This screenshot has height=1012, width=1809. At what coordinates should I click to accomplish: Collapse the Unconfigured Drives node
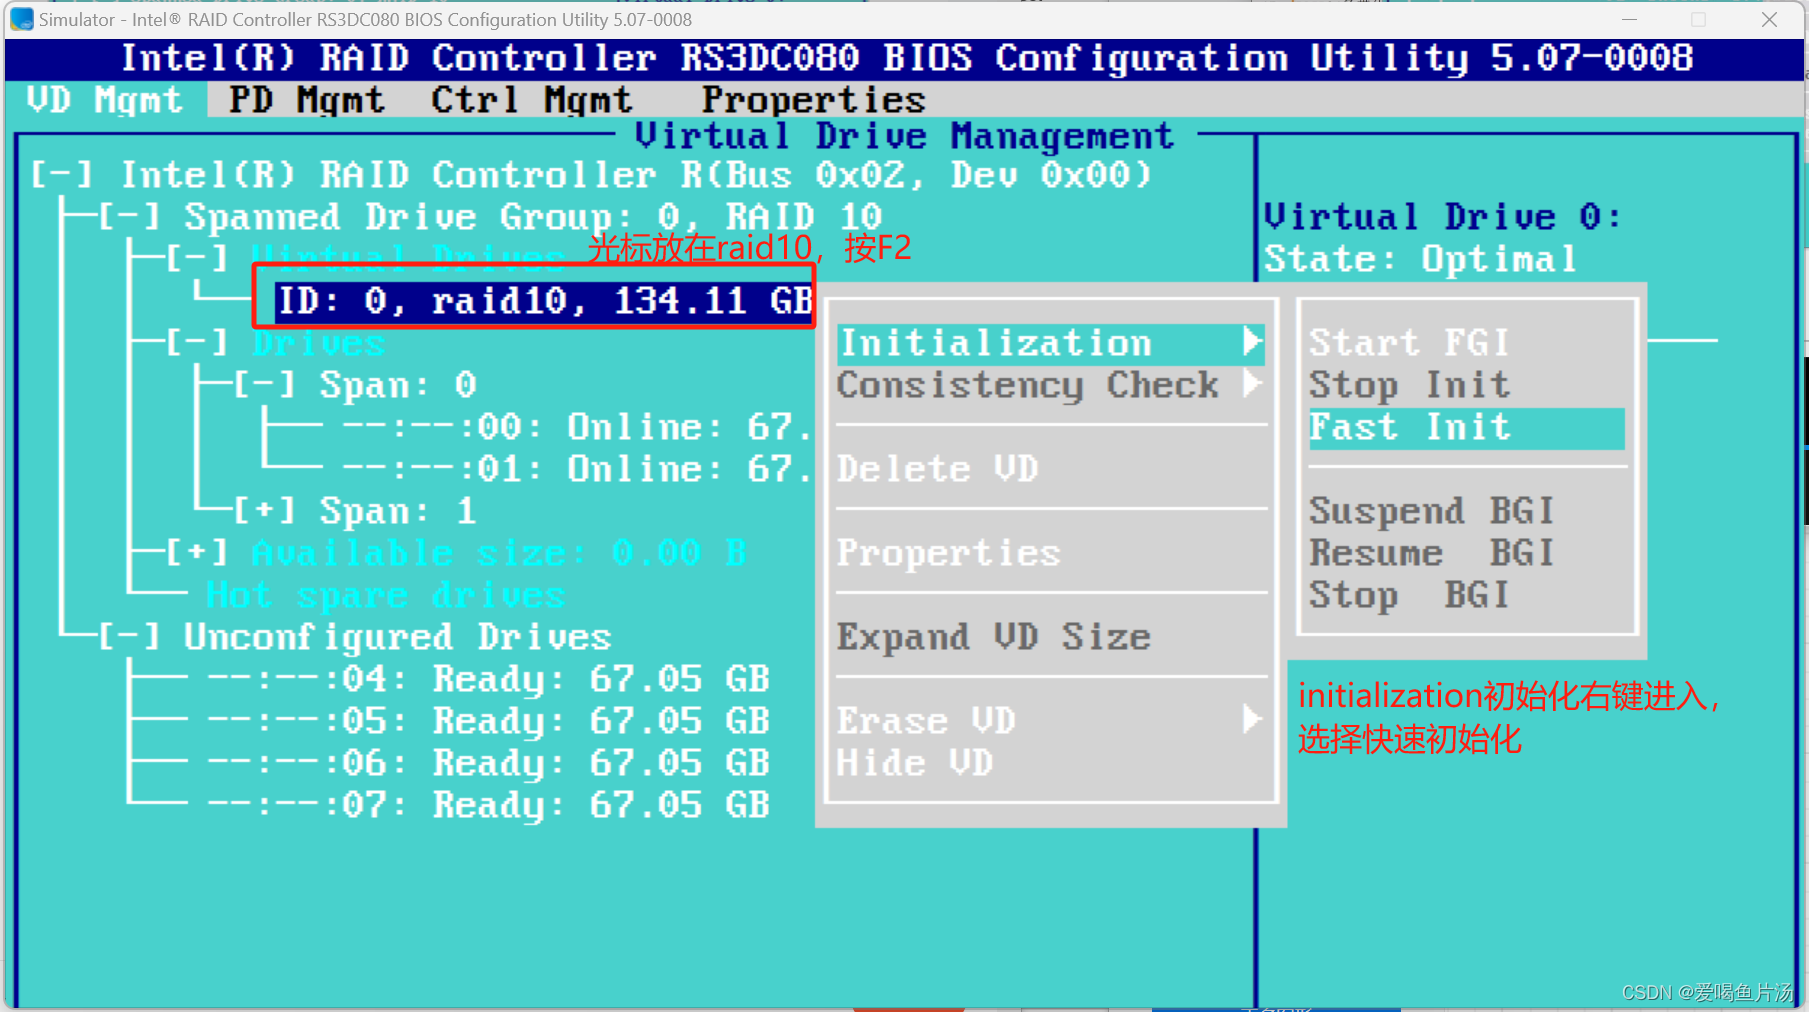tap(129, 637)
